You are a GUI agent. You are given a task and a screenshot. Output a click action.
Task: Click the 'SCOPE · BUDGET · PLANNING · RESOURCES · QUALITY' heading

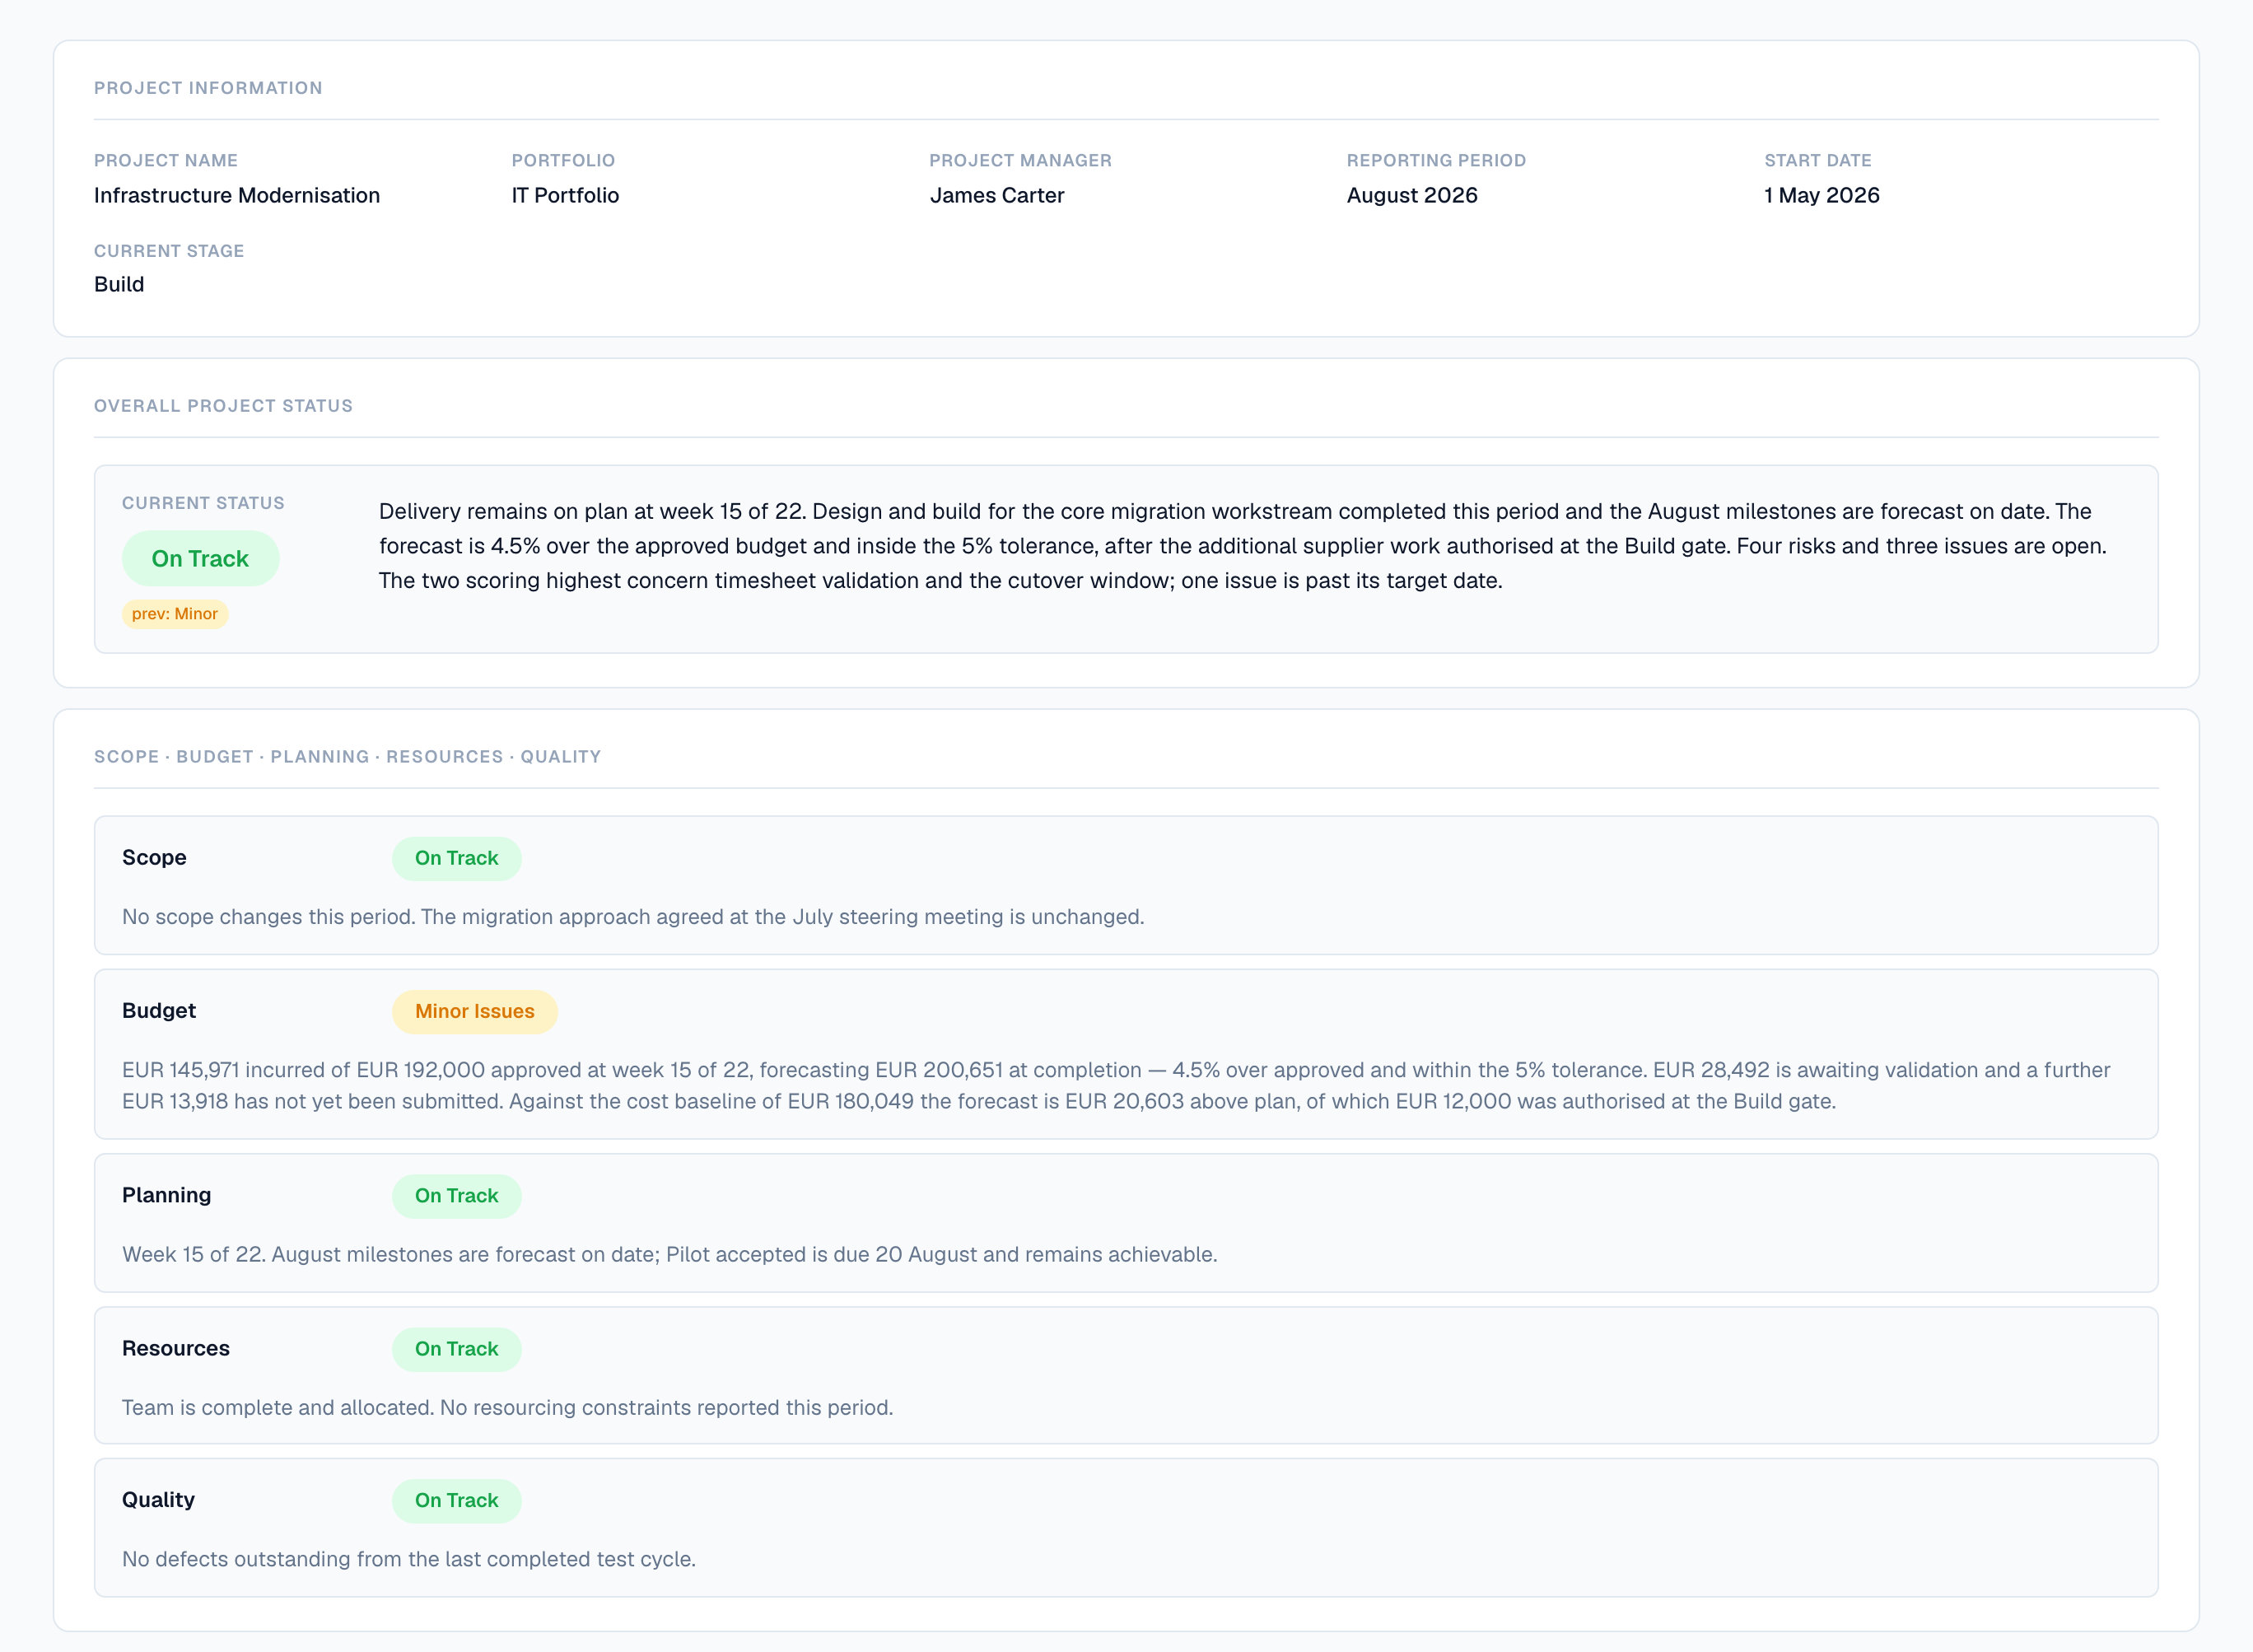pyautogui.click(x=347, y=757)
